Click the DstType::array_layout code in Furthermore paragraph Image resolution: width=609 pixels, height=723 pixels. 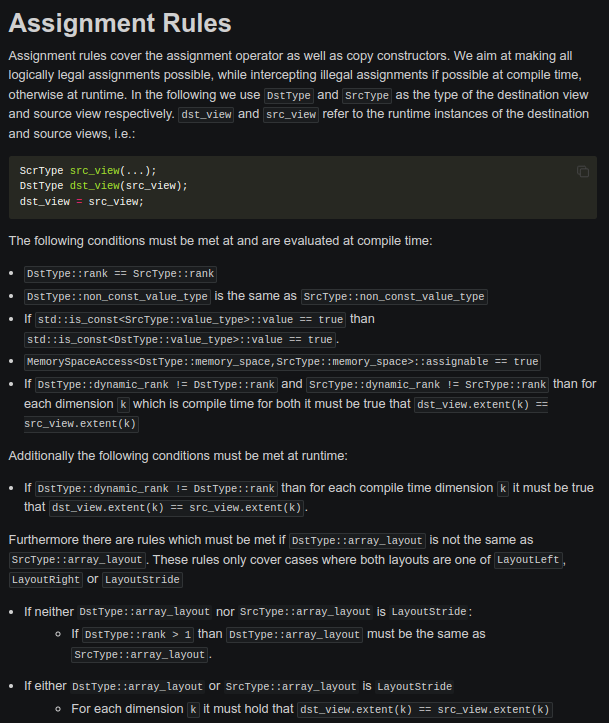[357, 540]
